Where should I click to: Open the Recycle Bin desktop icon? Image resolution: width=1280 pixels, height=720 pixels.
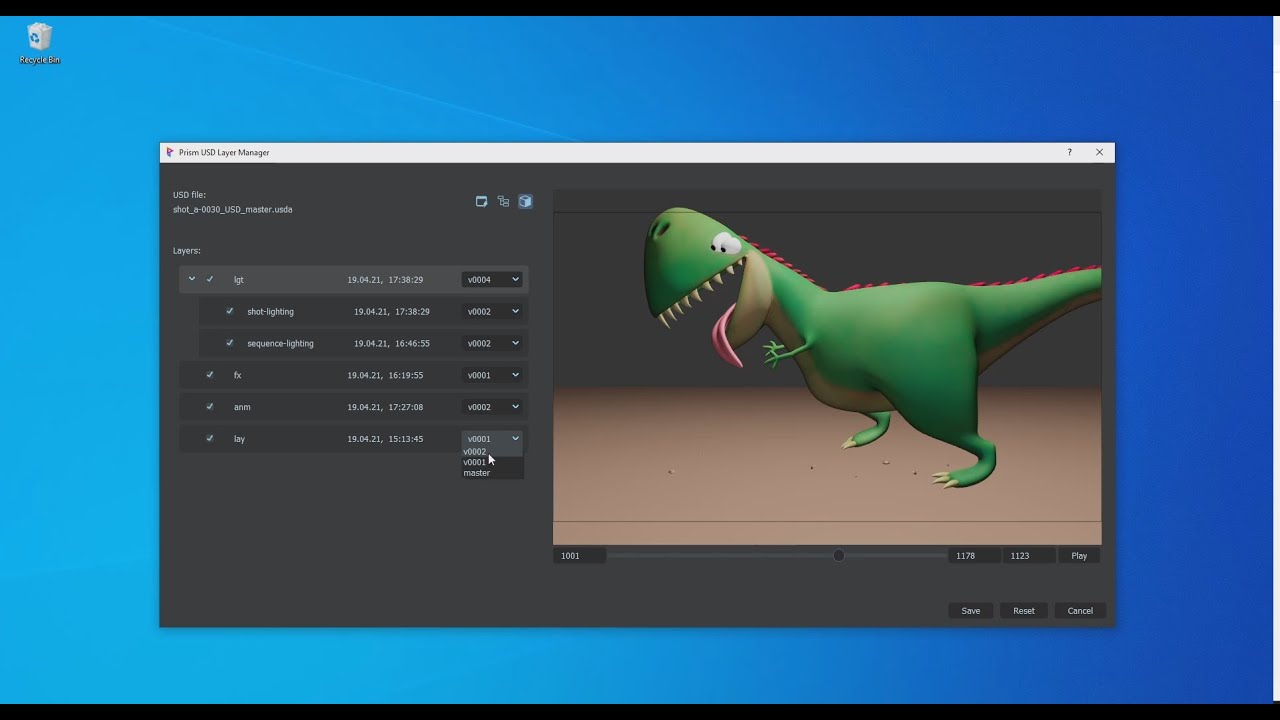39,44
